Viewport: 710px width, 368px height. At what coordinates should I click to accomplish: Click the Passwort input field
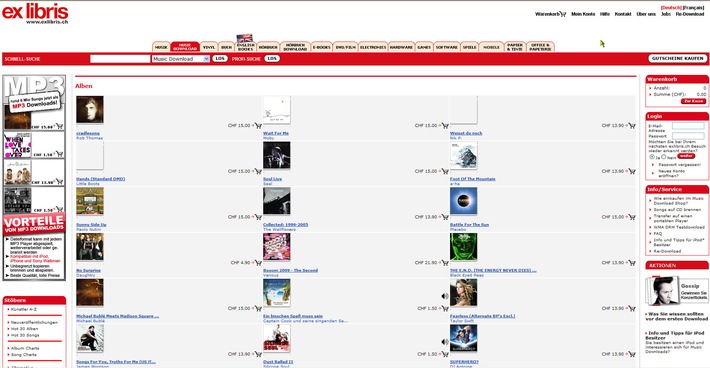(x=688, y=136)
